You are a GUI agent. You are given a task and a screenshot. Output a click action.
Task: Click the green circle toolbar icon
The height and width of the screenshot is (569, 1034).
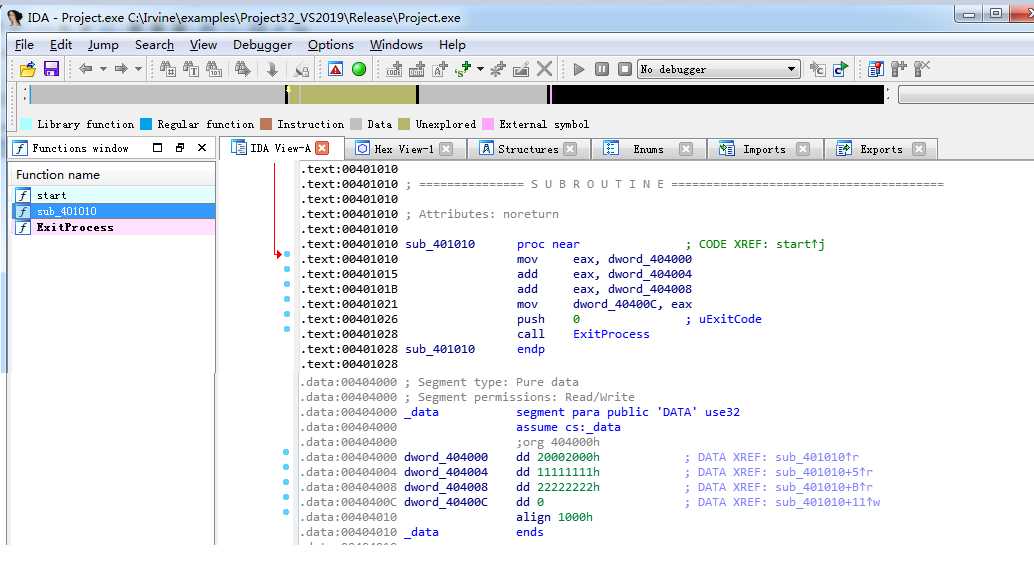click(359, 69)
